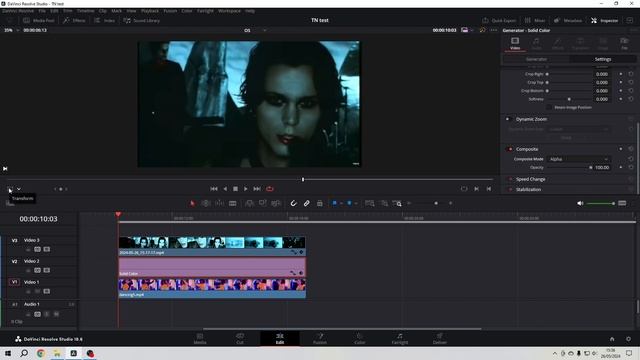
Task: Toggle the Dynamic Zoom enable switch
Action: (x=508, y=119)
